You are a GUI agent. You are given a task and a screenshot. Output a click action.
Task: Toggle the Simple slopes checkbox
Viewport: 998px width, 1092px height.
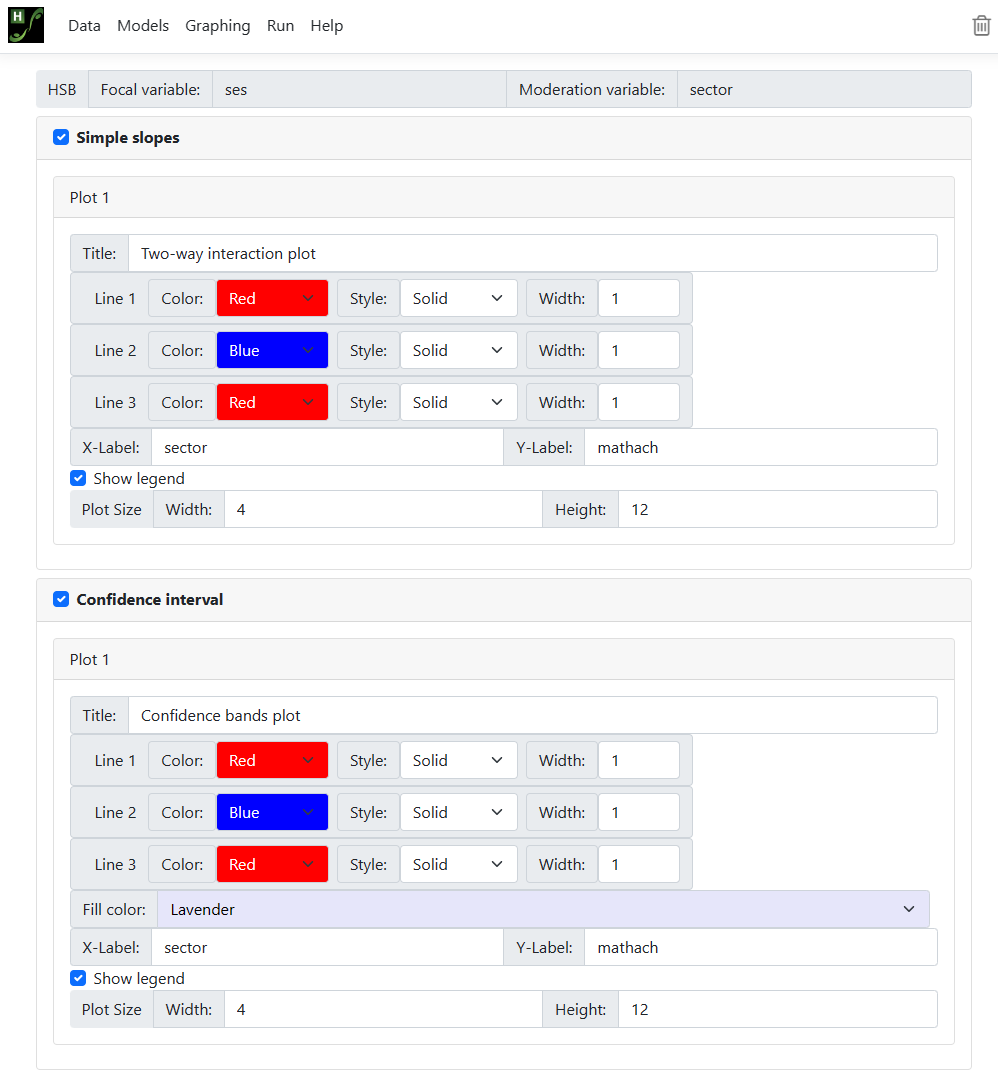tap(61, 138)
